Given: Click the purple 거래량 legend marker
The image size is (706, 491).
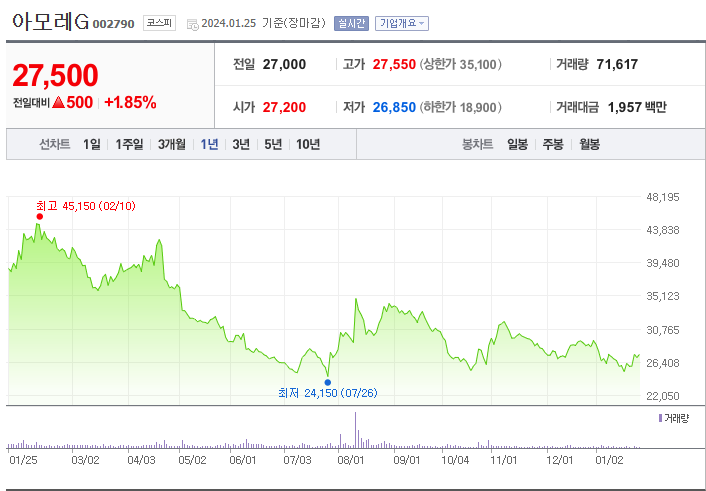Looking at the screenshot, I should (660, 418).
